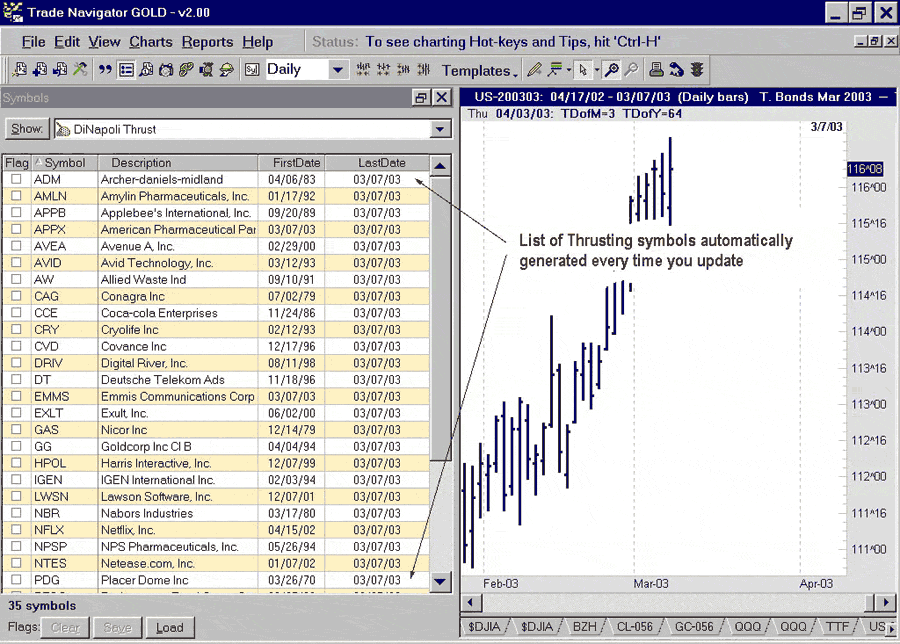Open the Daily timeframe dropdown arrow
This screenshot has width=900, height=644.
338,70
